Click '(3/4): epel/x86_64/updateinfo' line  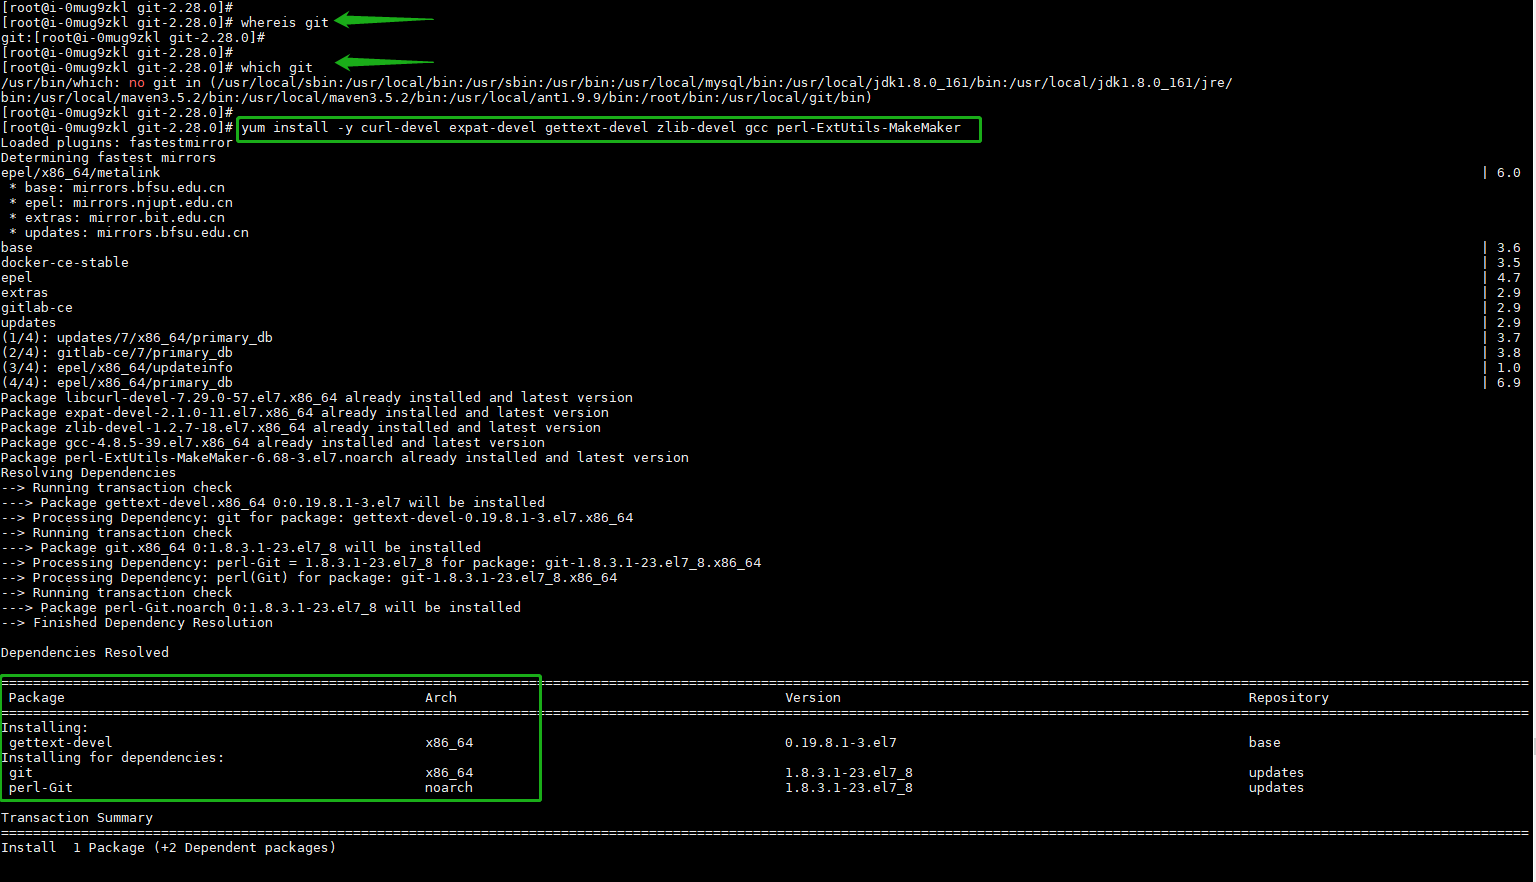[117, 368]
